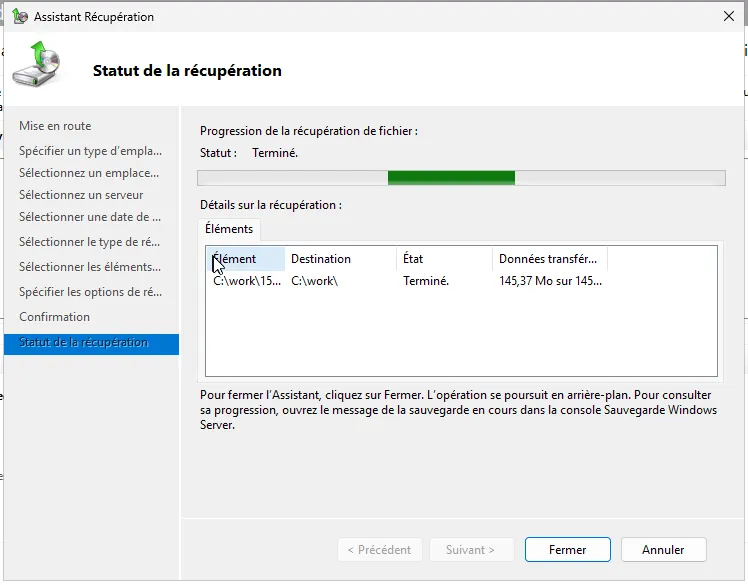The width and height of the screenshot is (748, 585).
Task: Sort by the Destination column header
Action: [x=340, y=259]
